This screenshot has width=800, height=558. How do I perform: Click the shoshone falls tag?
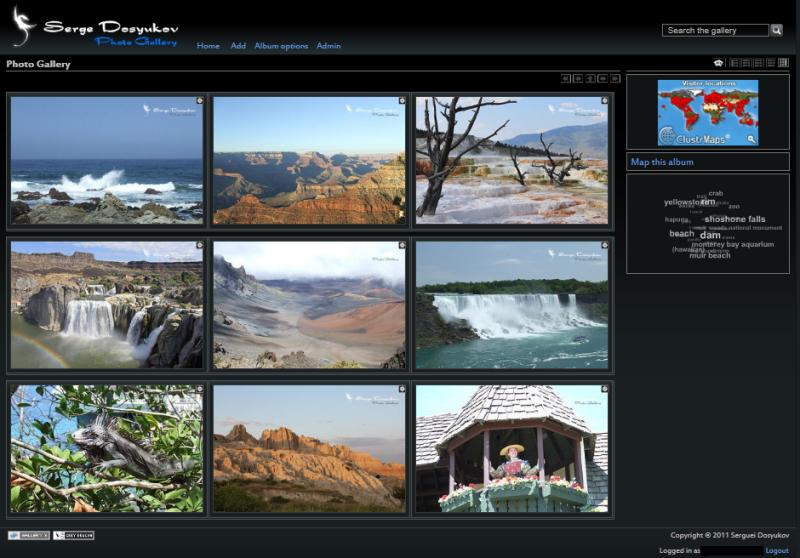click(735, 219)
